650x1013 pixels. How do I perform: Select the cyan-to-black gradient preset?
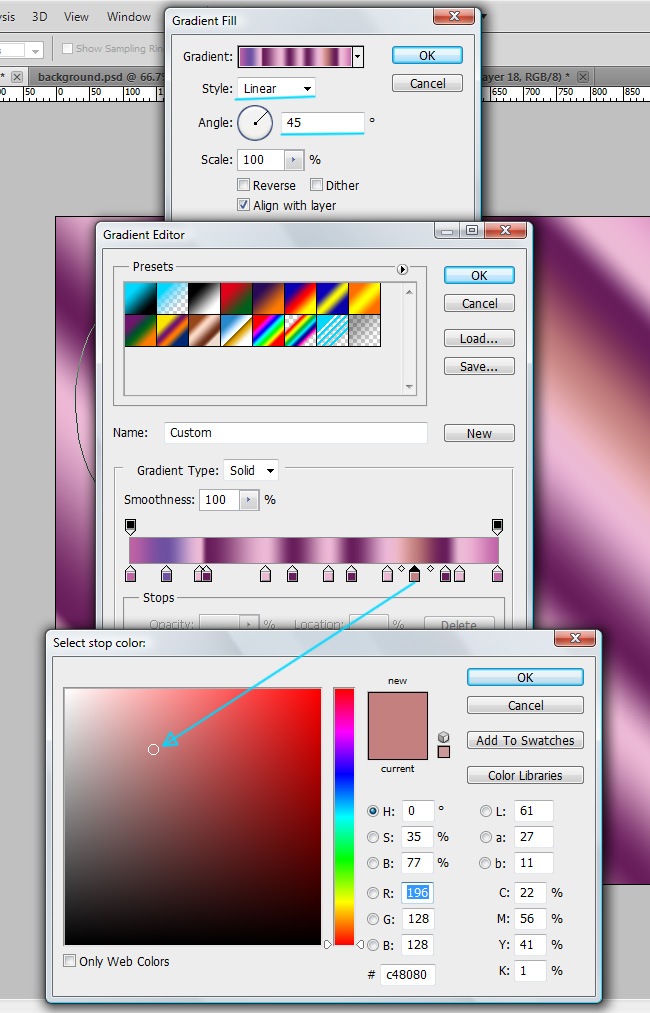tap(140, 298)
